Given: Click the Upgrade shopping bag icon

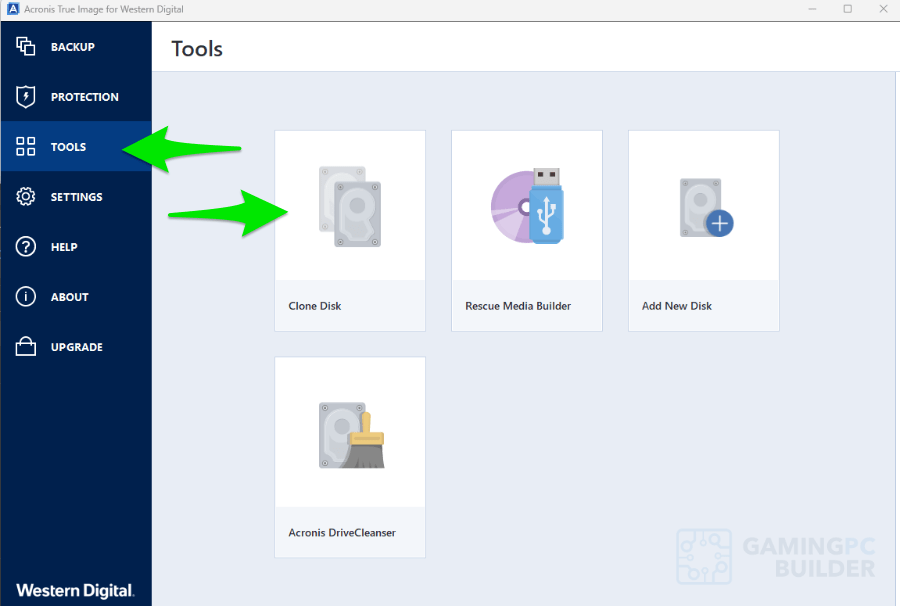Looking at the screenshot, I should [25, 347].
